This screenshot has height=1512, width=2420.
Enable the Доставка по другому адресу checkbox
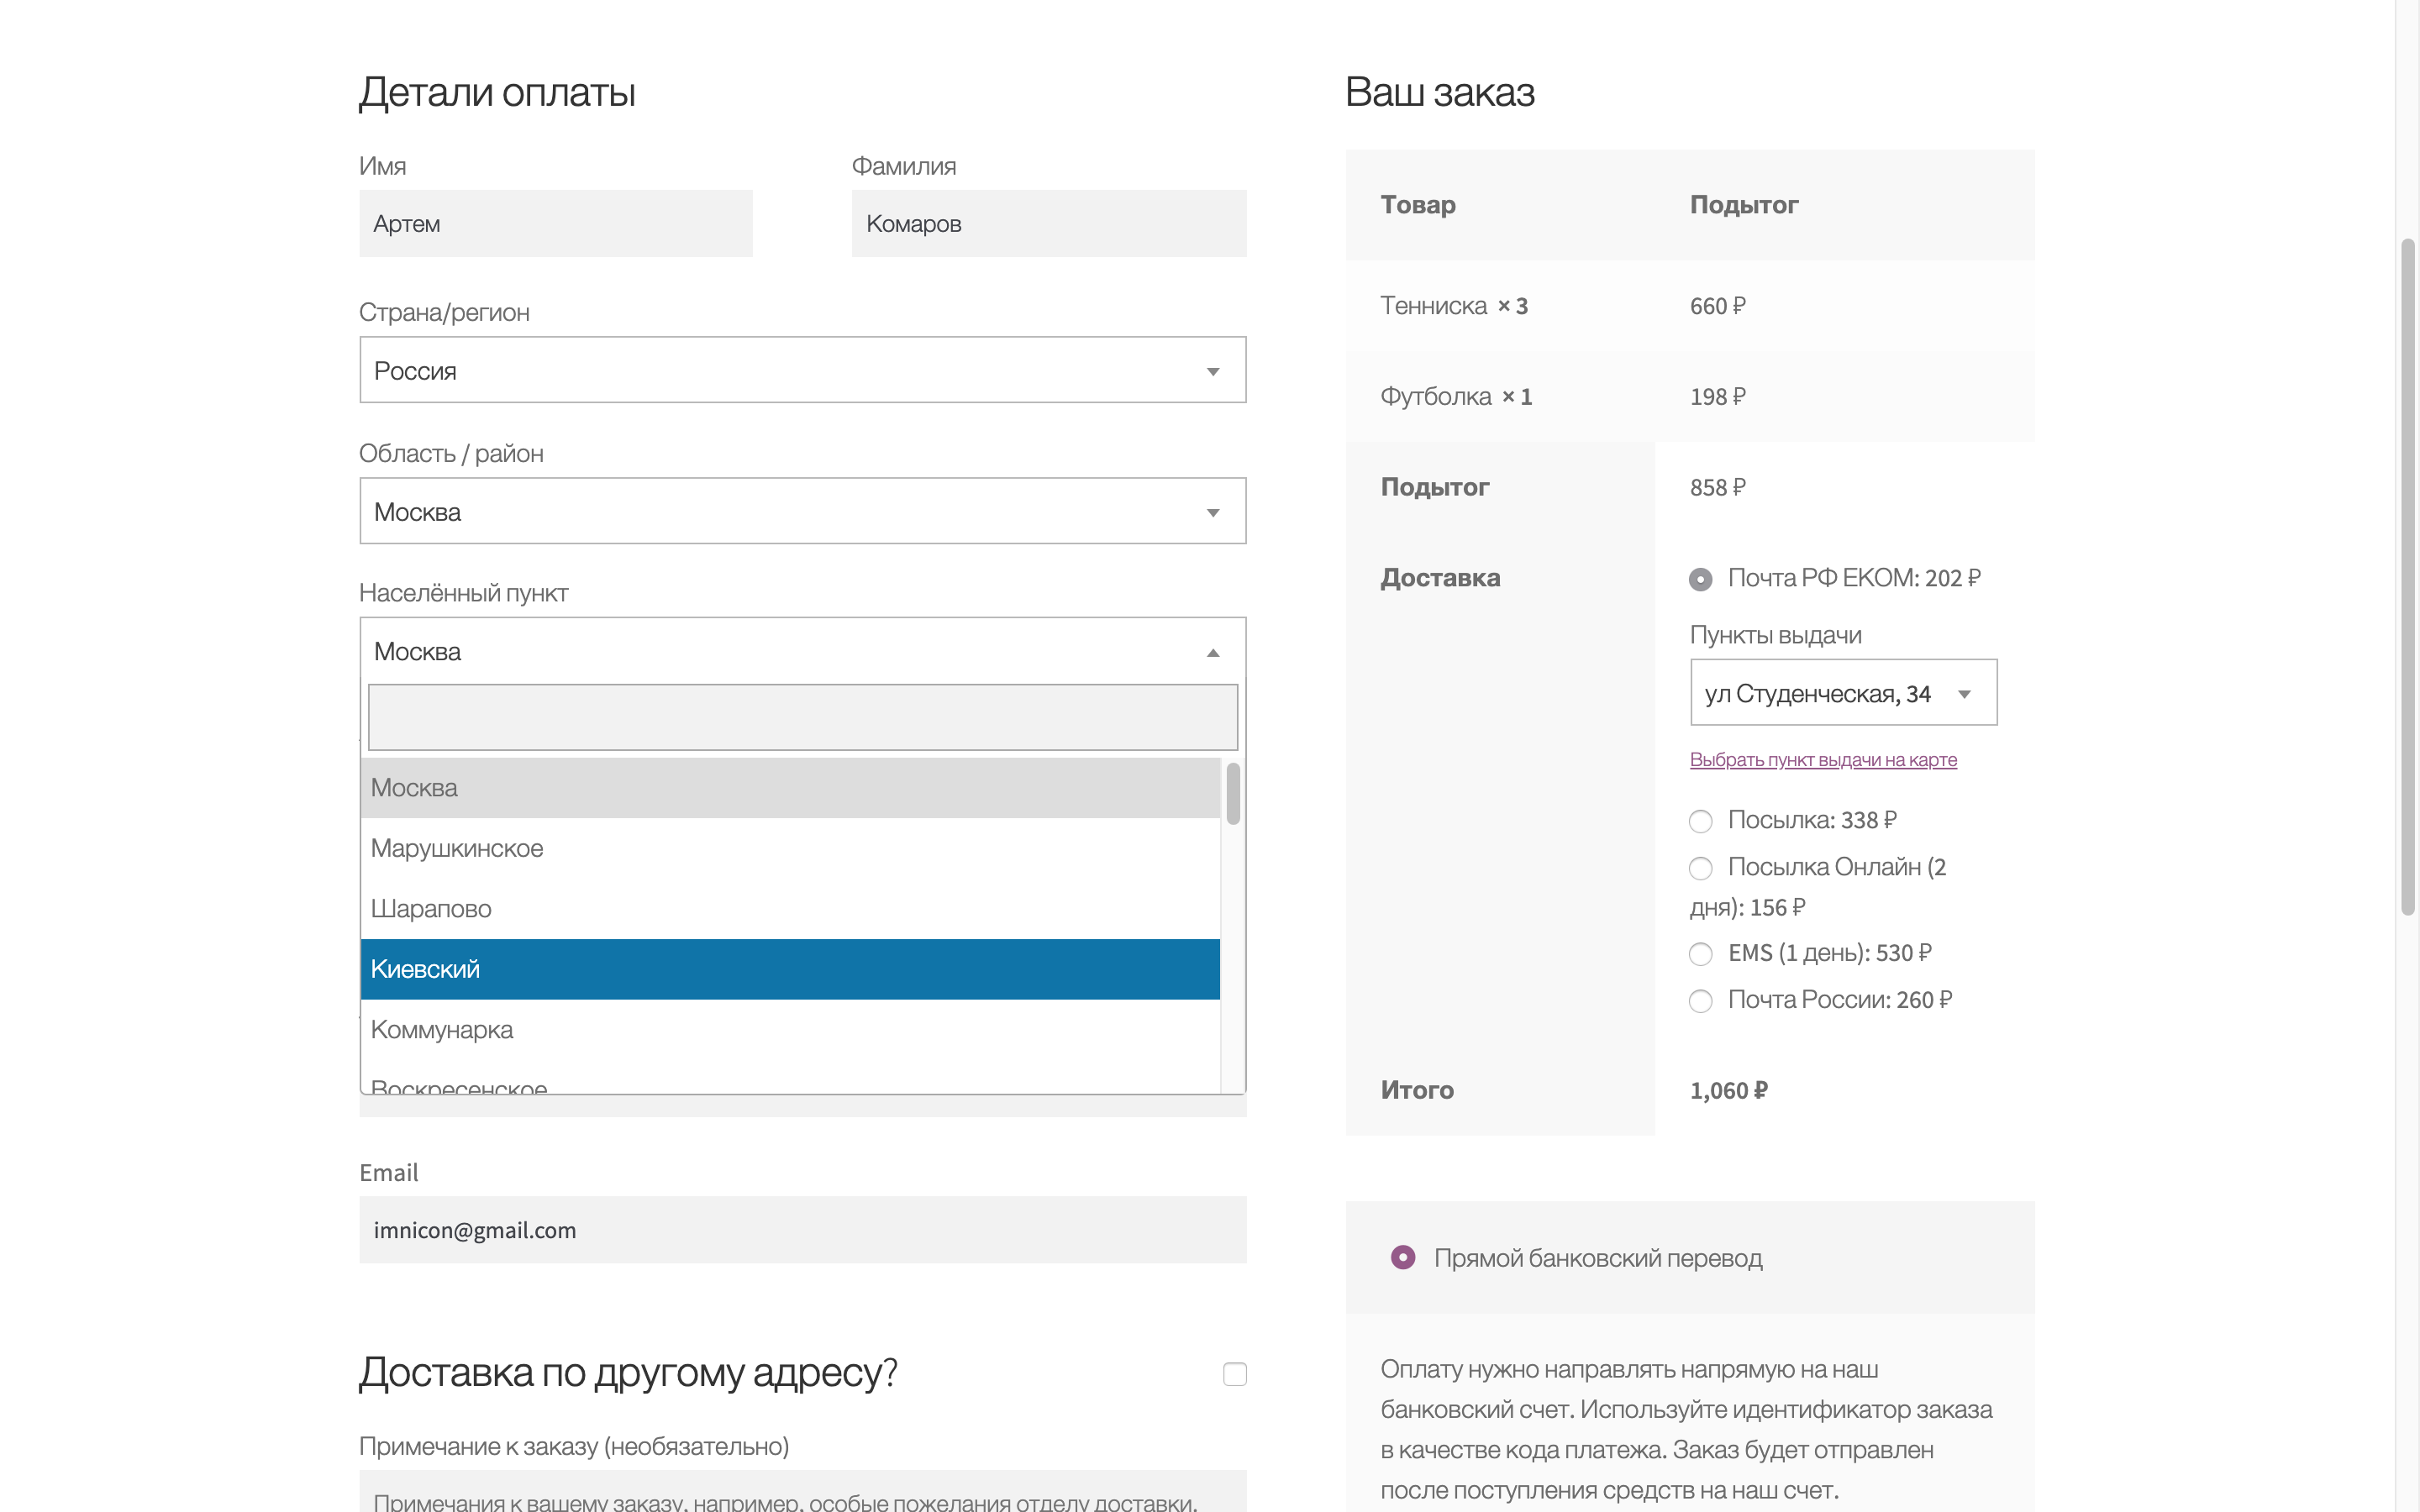[x=1234, y=1374]
